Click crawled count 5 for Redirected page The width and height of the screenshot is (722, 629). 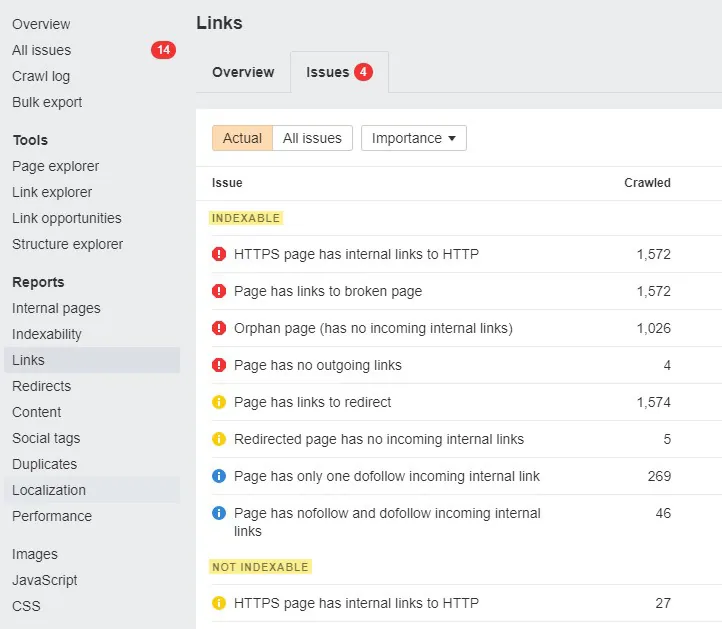tap(667, 439)
